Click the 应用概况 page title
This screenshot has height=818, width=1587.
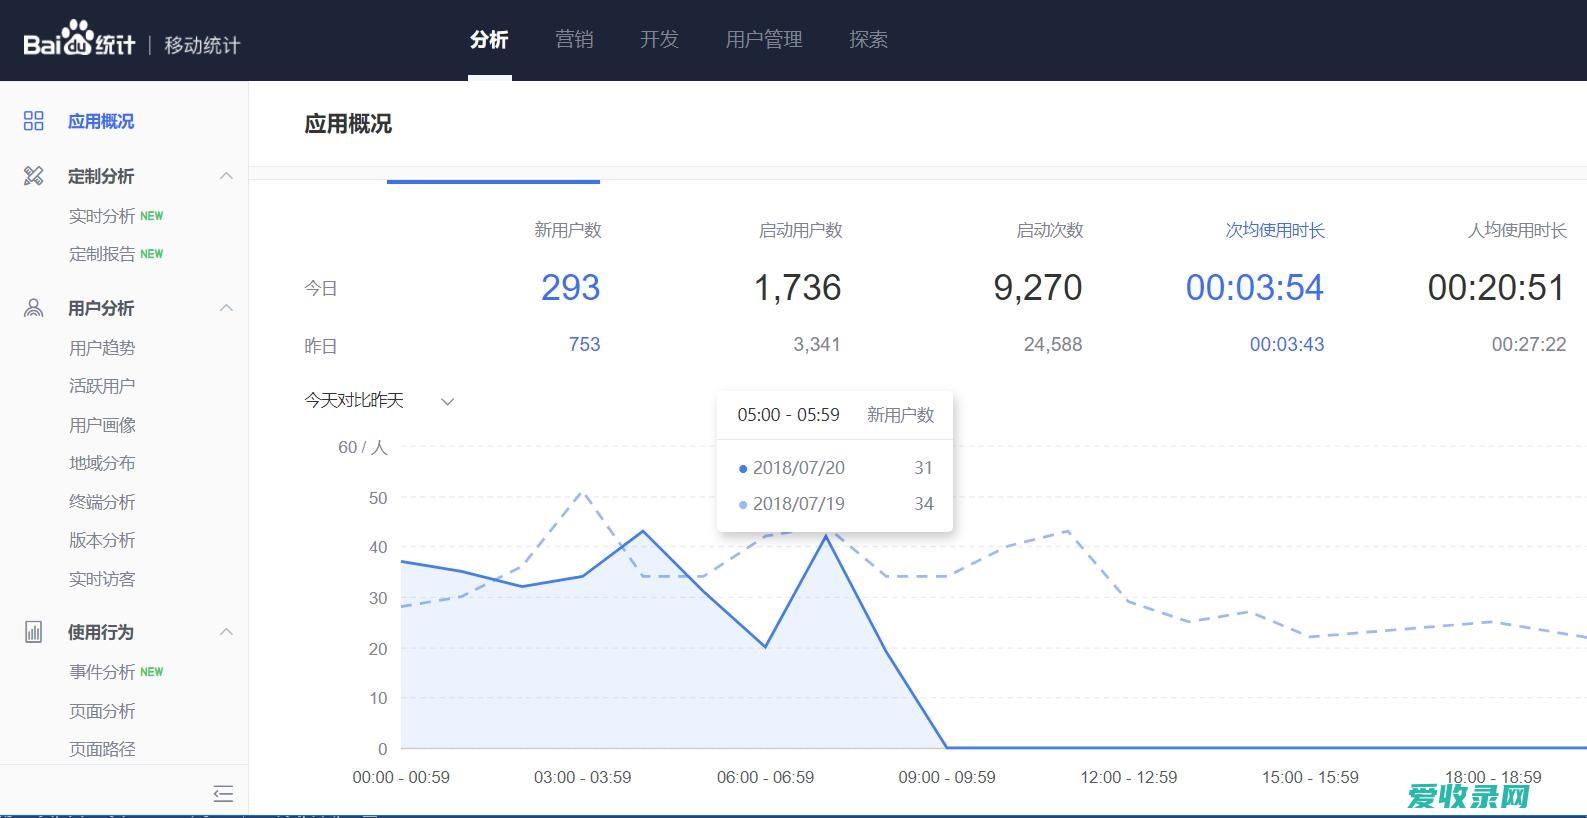pos(348,124)
